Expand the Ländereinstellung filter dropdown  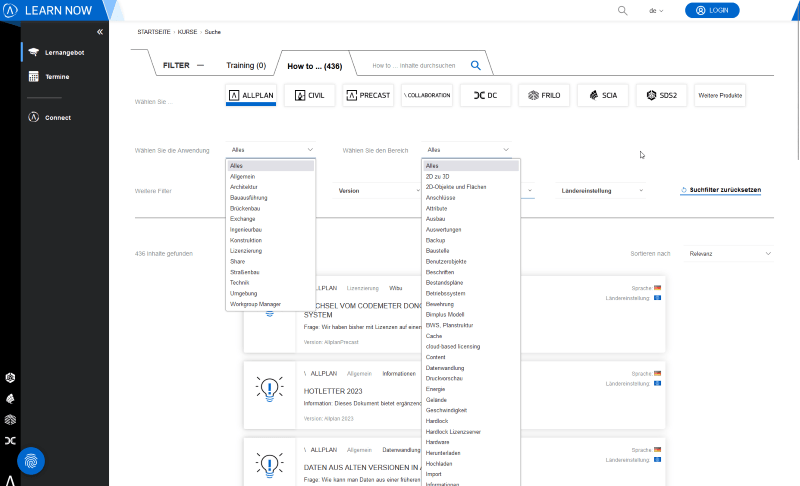pos(602,190)
